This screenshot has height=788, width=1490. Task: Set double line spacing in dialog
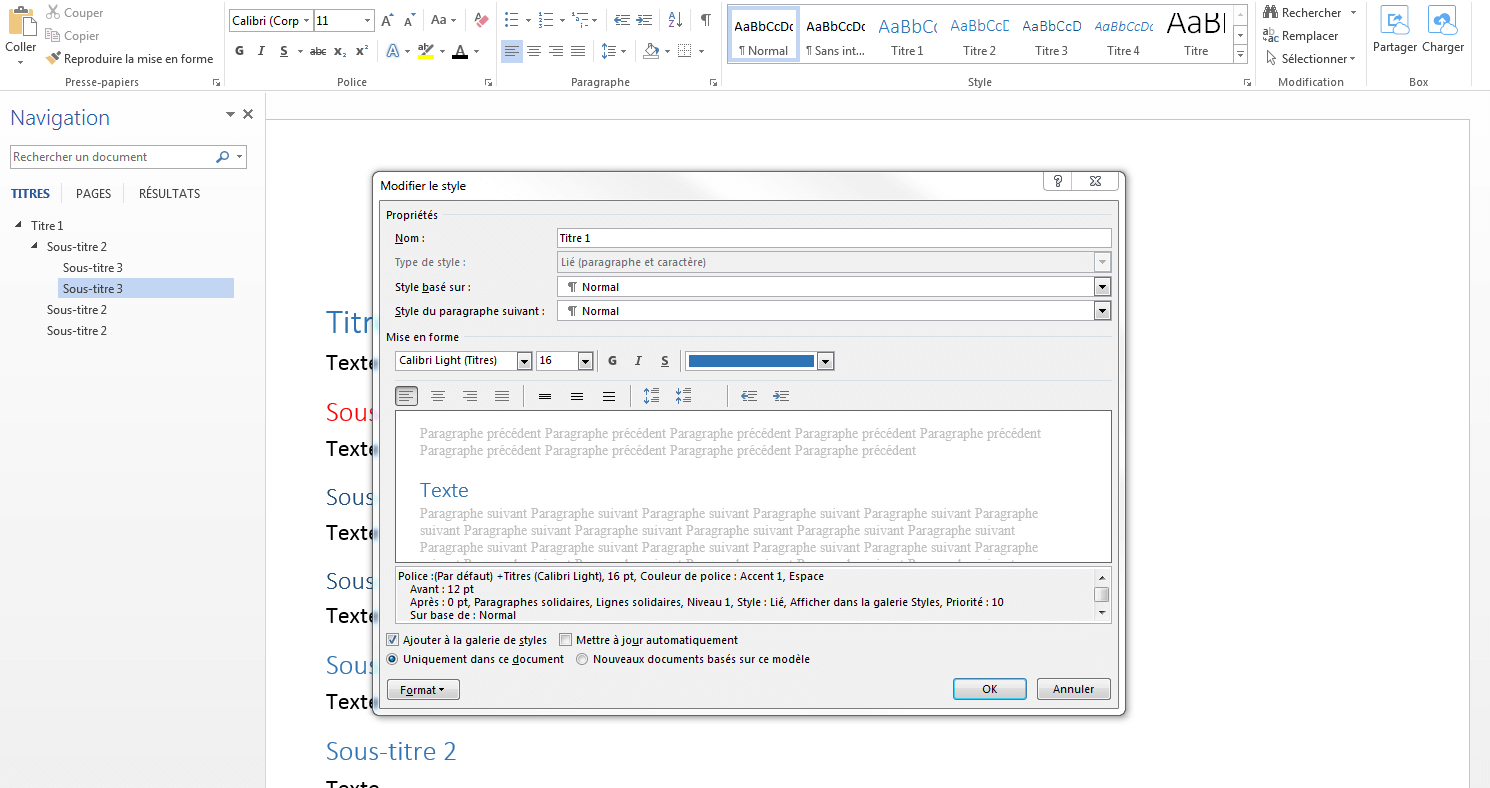[609, 397]
